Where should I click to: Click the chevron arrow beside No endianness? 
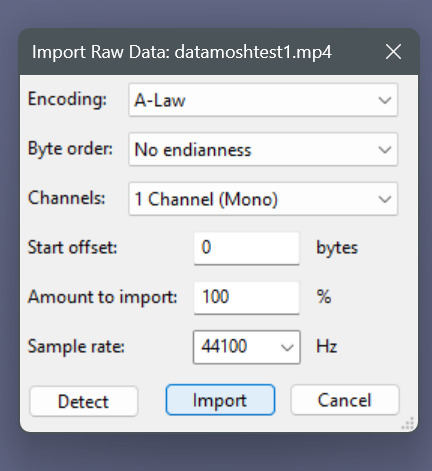[385, 150]
